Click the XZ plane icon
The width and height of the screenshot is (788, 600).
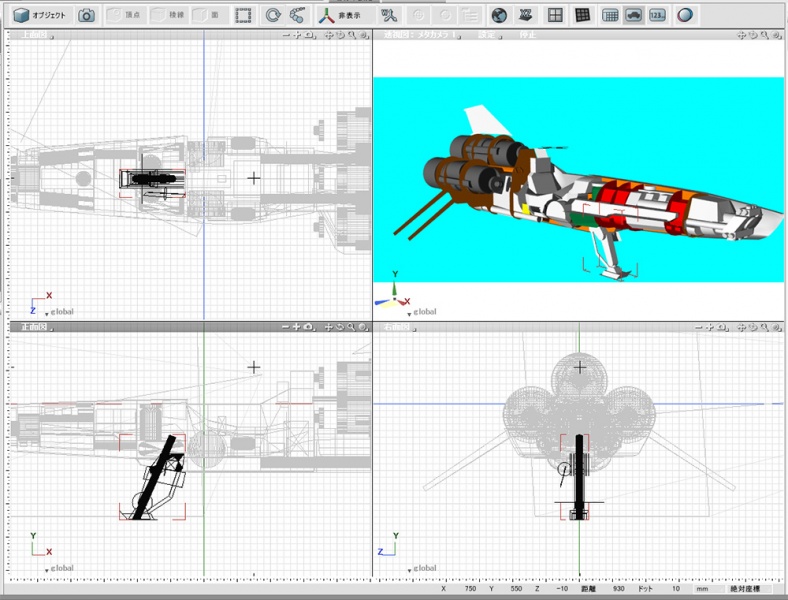coord(526,16)
